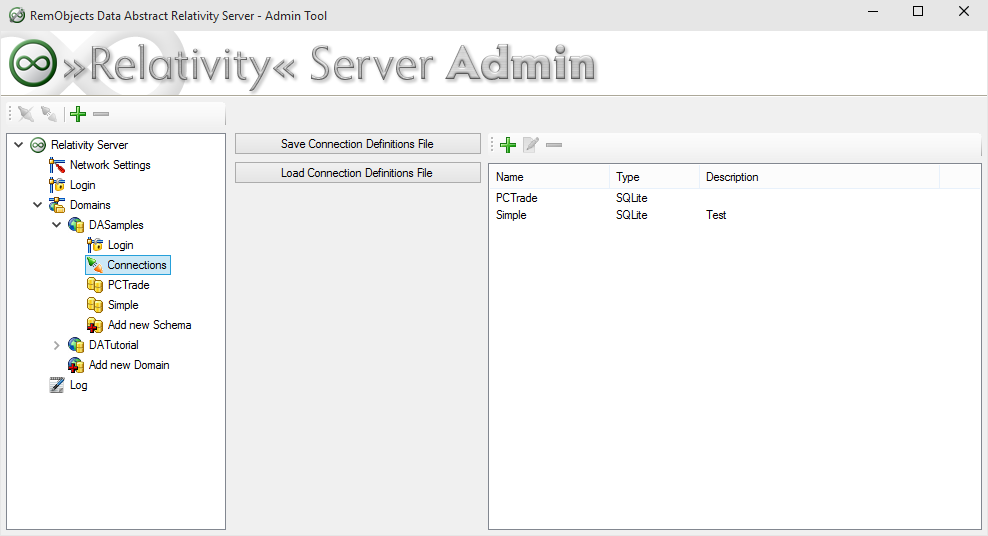The image size is (988, 536).
Task: Click the DASamples globe icon
Action: click(76, 225)
